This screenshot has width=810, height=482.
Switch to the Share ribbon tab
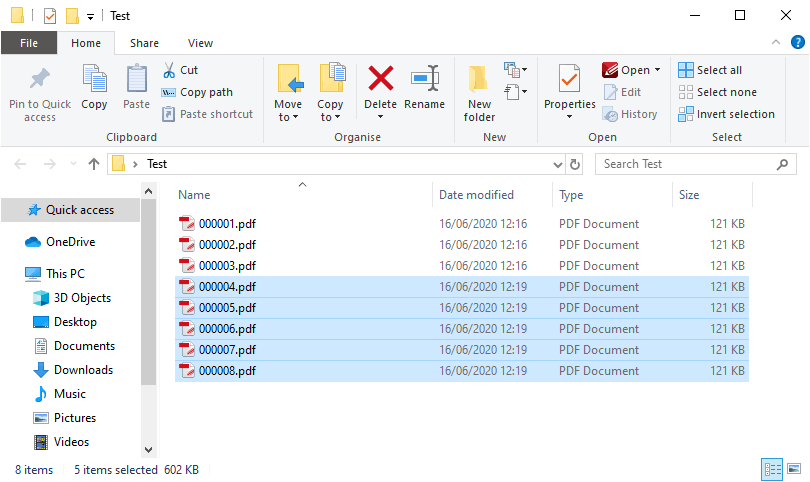[x=144, y=43]
